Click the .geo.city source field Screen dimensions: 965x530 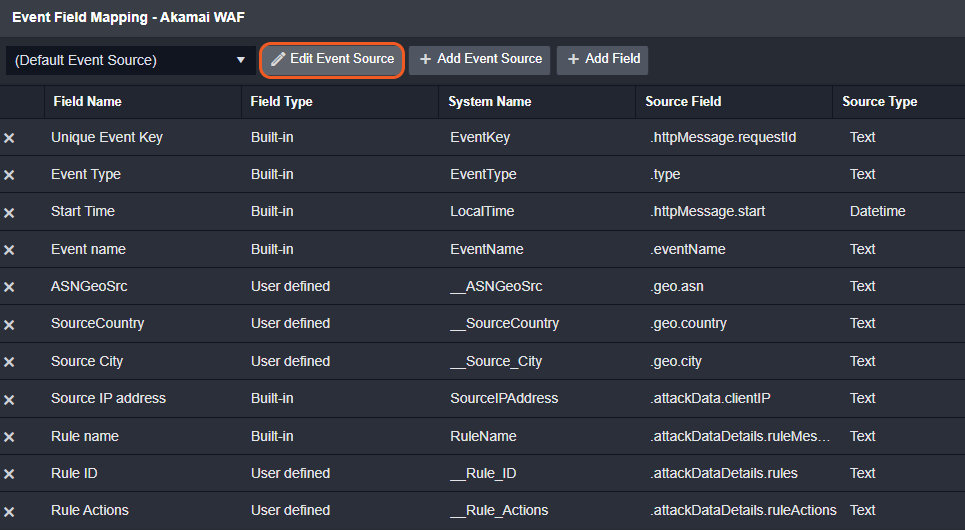point(676,361)
